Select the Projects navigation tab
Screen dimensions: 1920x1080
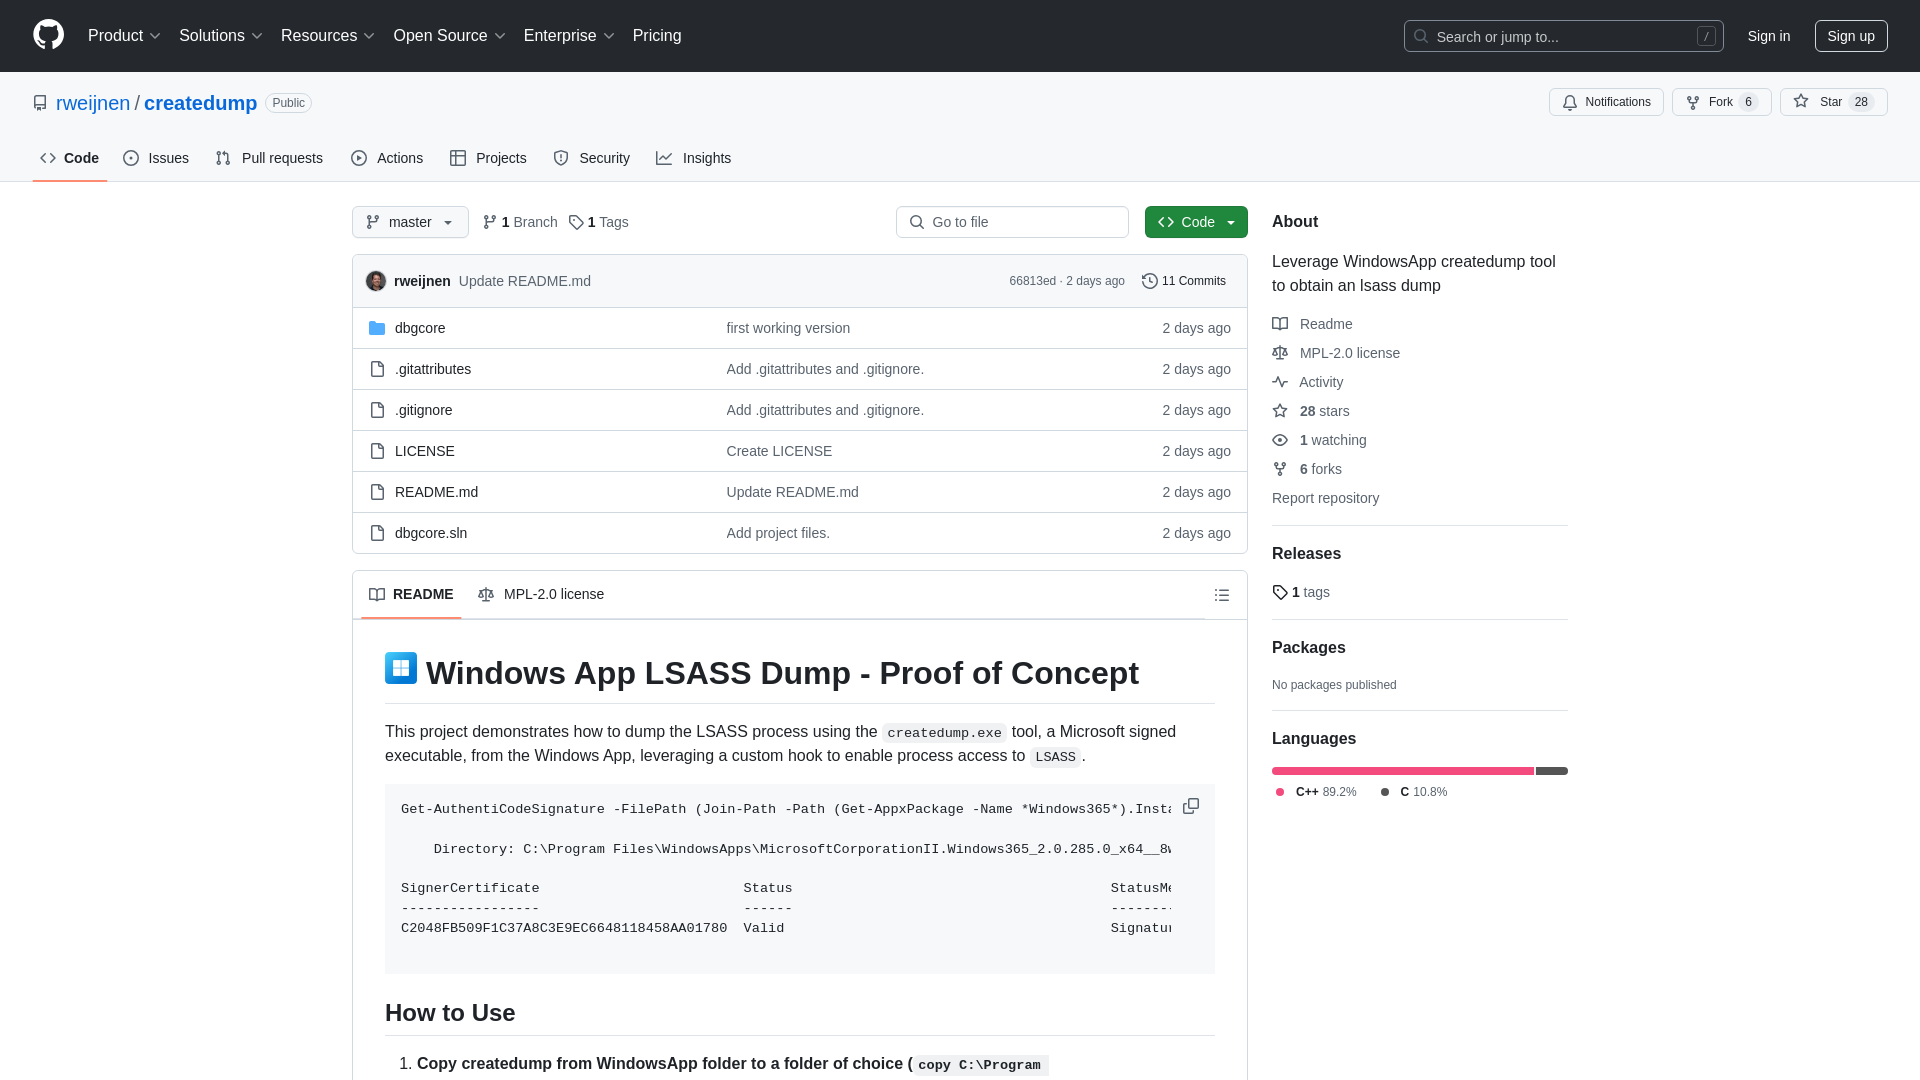point(488,158)
